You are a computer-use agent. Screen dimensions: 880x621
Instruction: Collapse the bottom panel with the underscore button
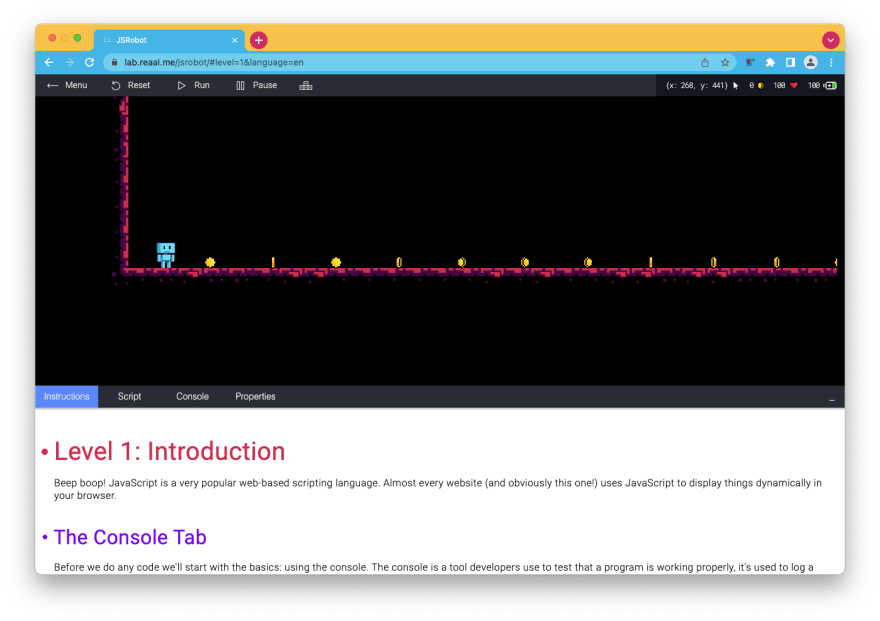[x=832, y=399]
